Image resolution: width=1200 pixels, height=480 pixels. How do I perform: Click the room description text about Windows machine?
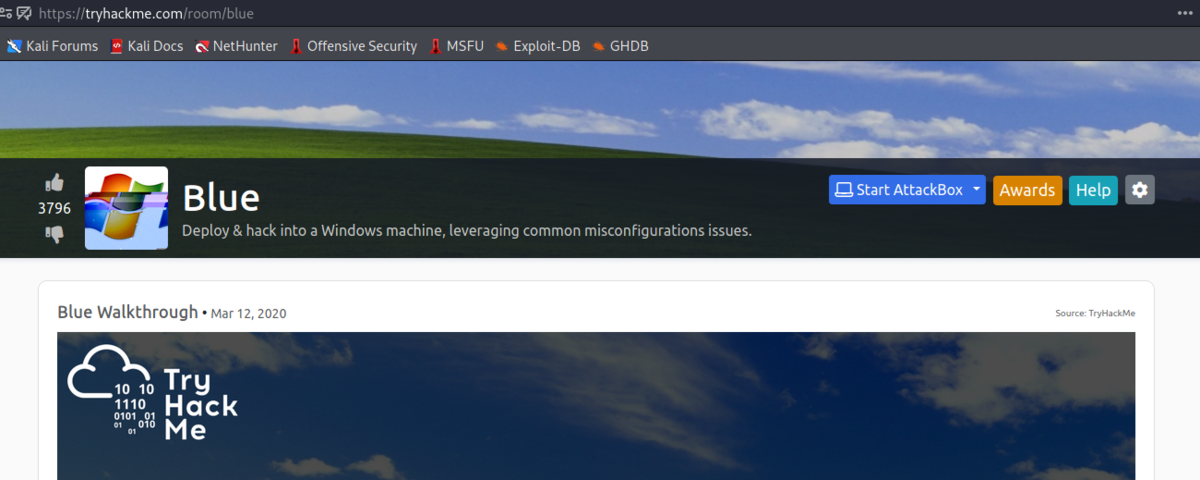coord(466,231)
